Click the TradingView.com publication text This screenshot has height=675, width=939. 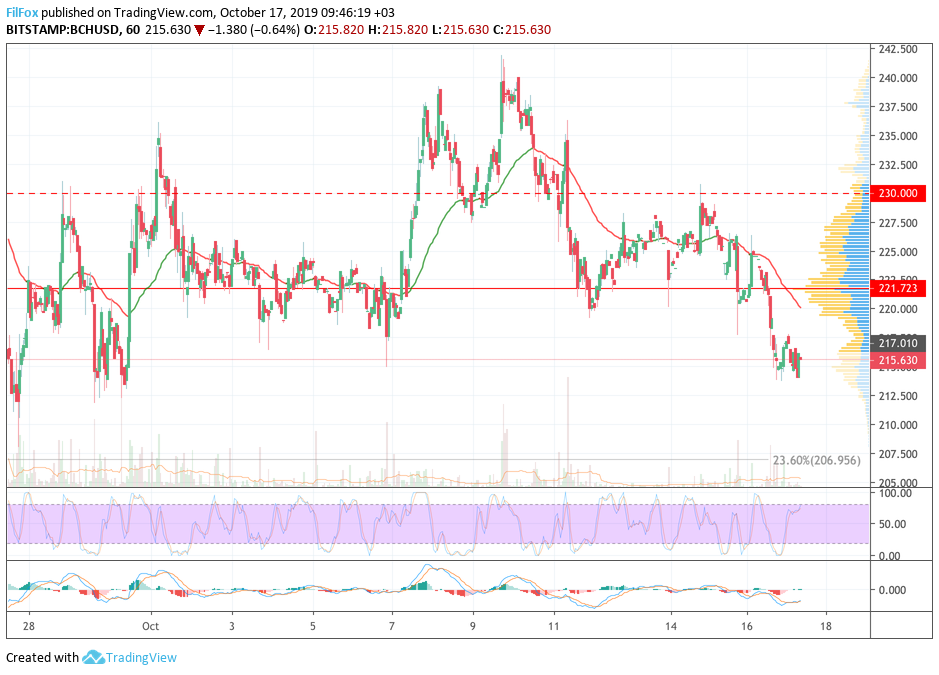pyautogui.click(x=163, y=13)
